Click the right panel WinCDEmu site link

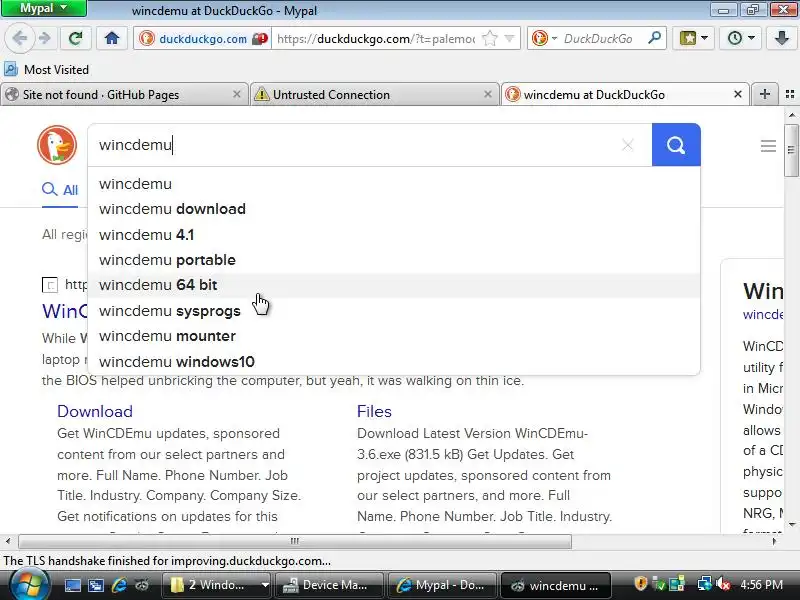tap(763, 314)
